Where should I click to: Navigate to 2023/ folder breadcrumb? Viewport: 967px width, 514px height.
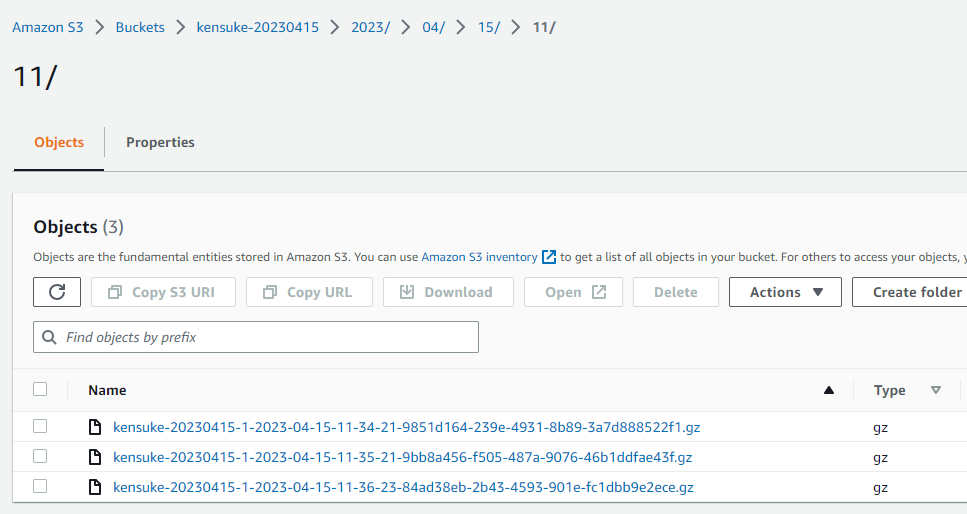click(371, 27)
